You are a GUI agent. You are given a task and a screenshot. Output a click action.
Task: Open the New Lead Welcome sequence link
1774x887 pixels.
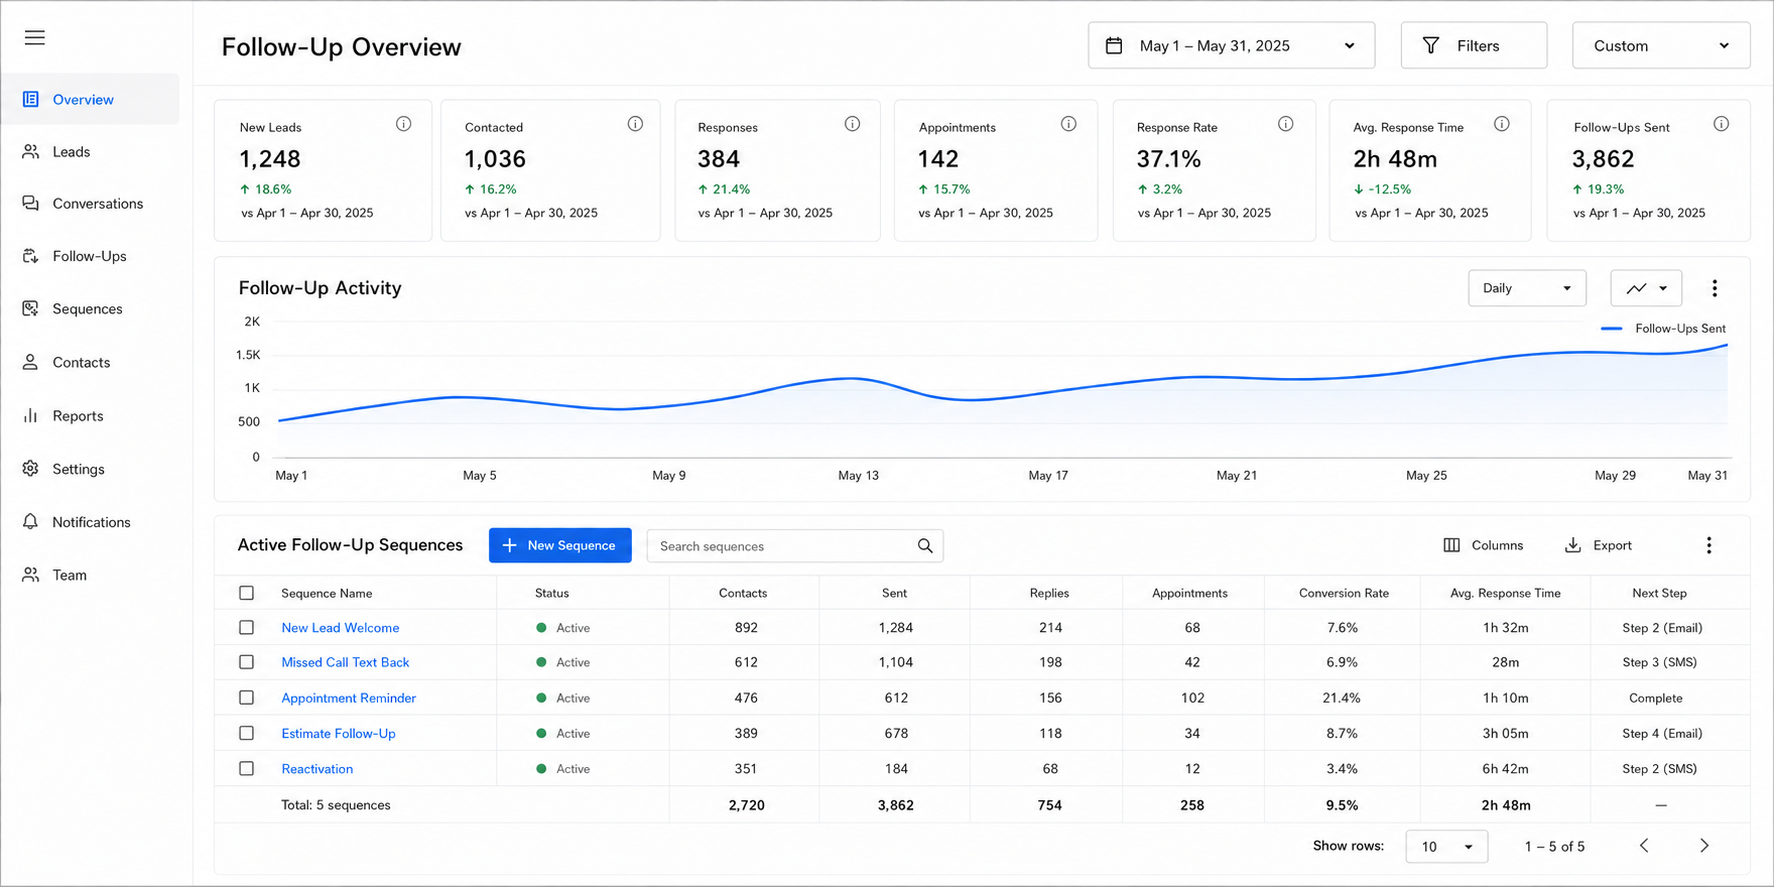pos(340,628)
